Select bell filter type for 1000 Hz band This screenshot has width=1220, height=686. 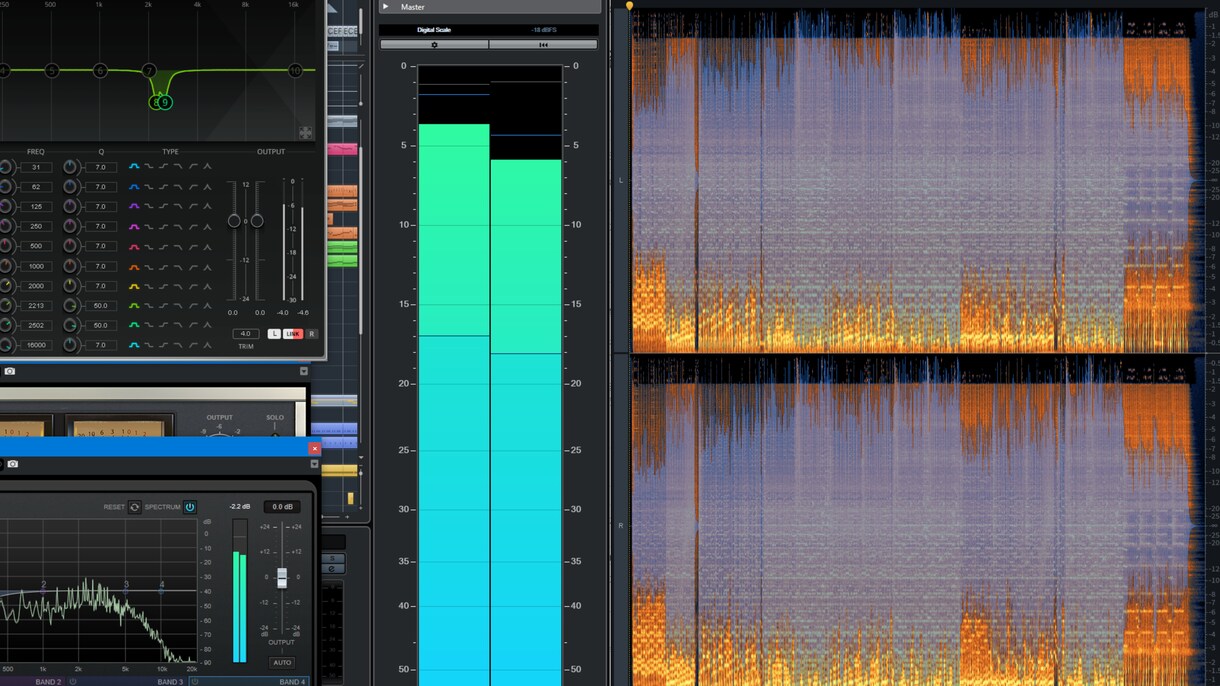pos(134,266)
